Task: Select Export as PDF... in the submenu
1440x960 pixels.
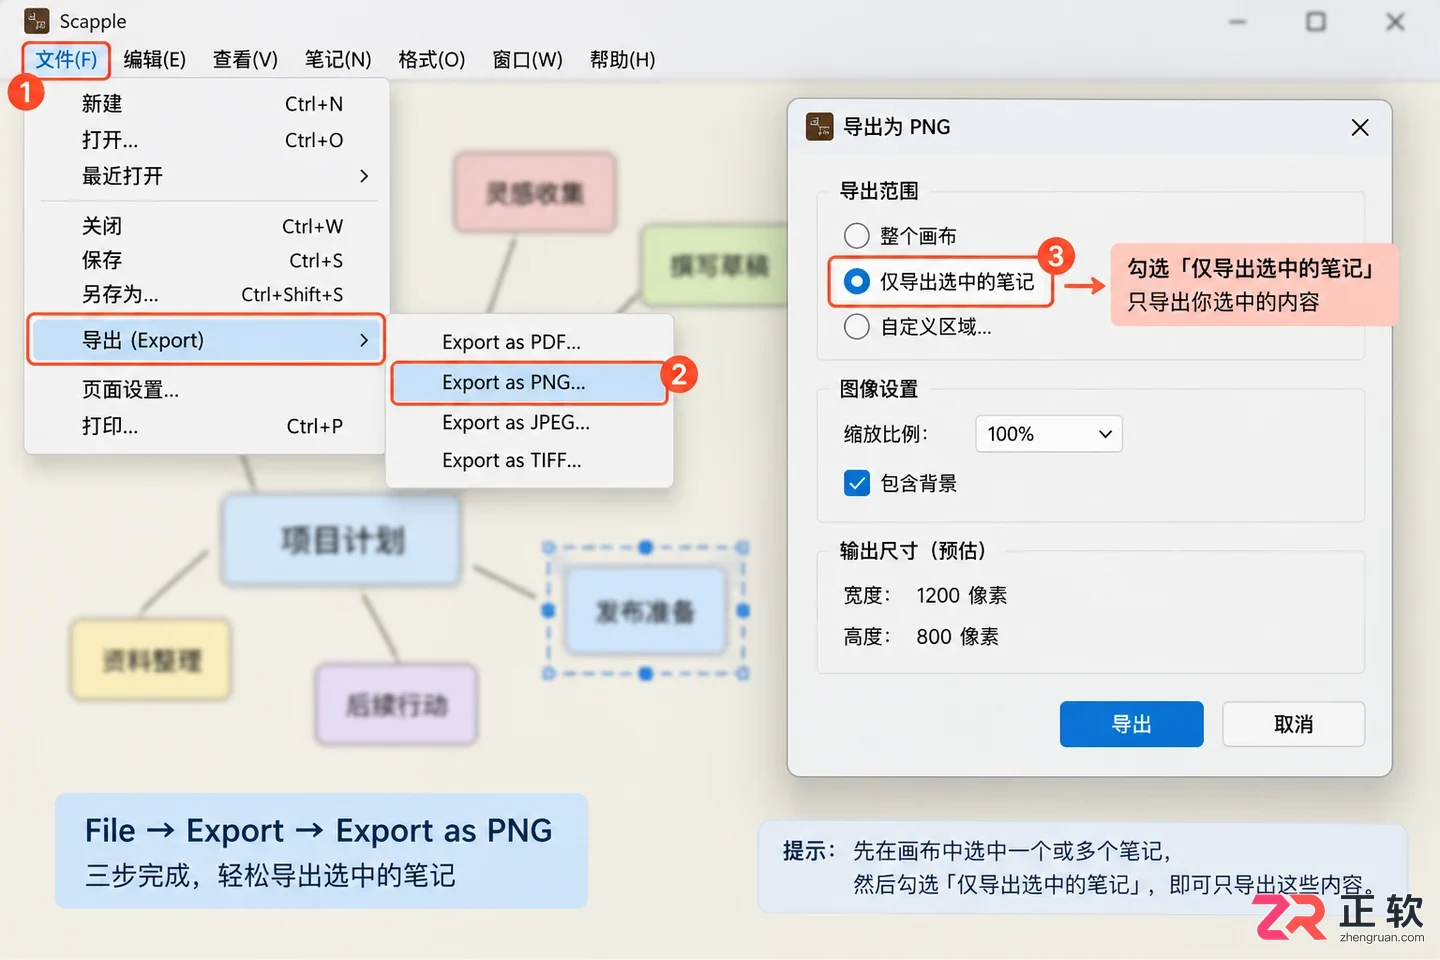Action: click(530, 342)
